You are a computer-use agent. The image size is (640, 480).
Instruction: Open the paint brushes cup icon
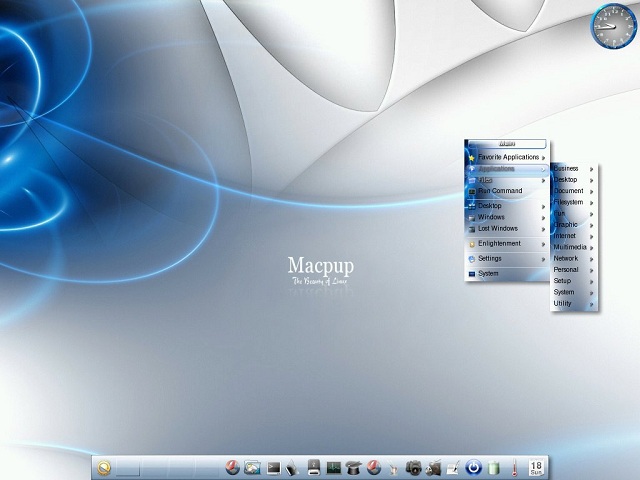pos(393,469)
